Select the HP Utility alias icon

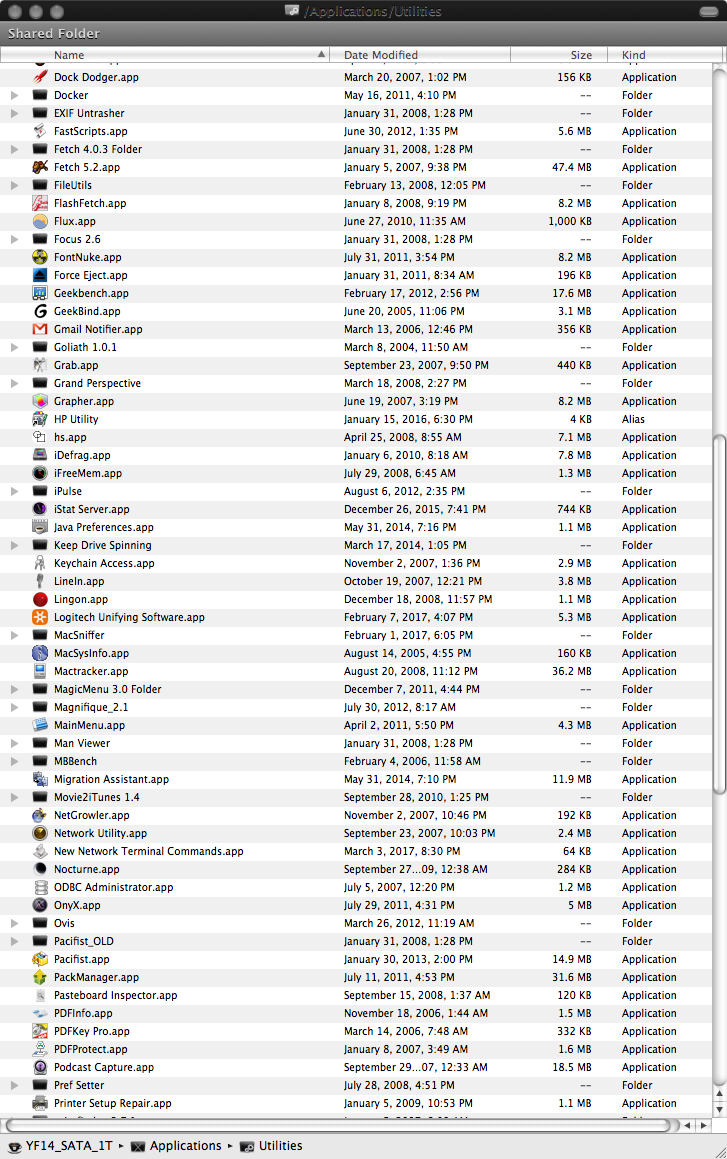click(41, 419)
